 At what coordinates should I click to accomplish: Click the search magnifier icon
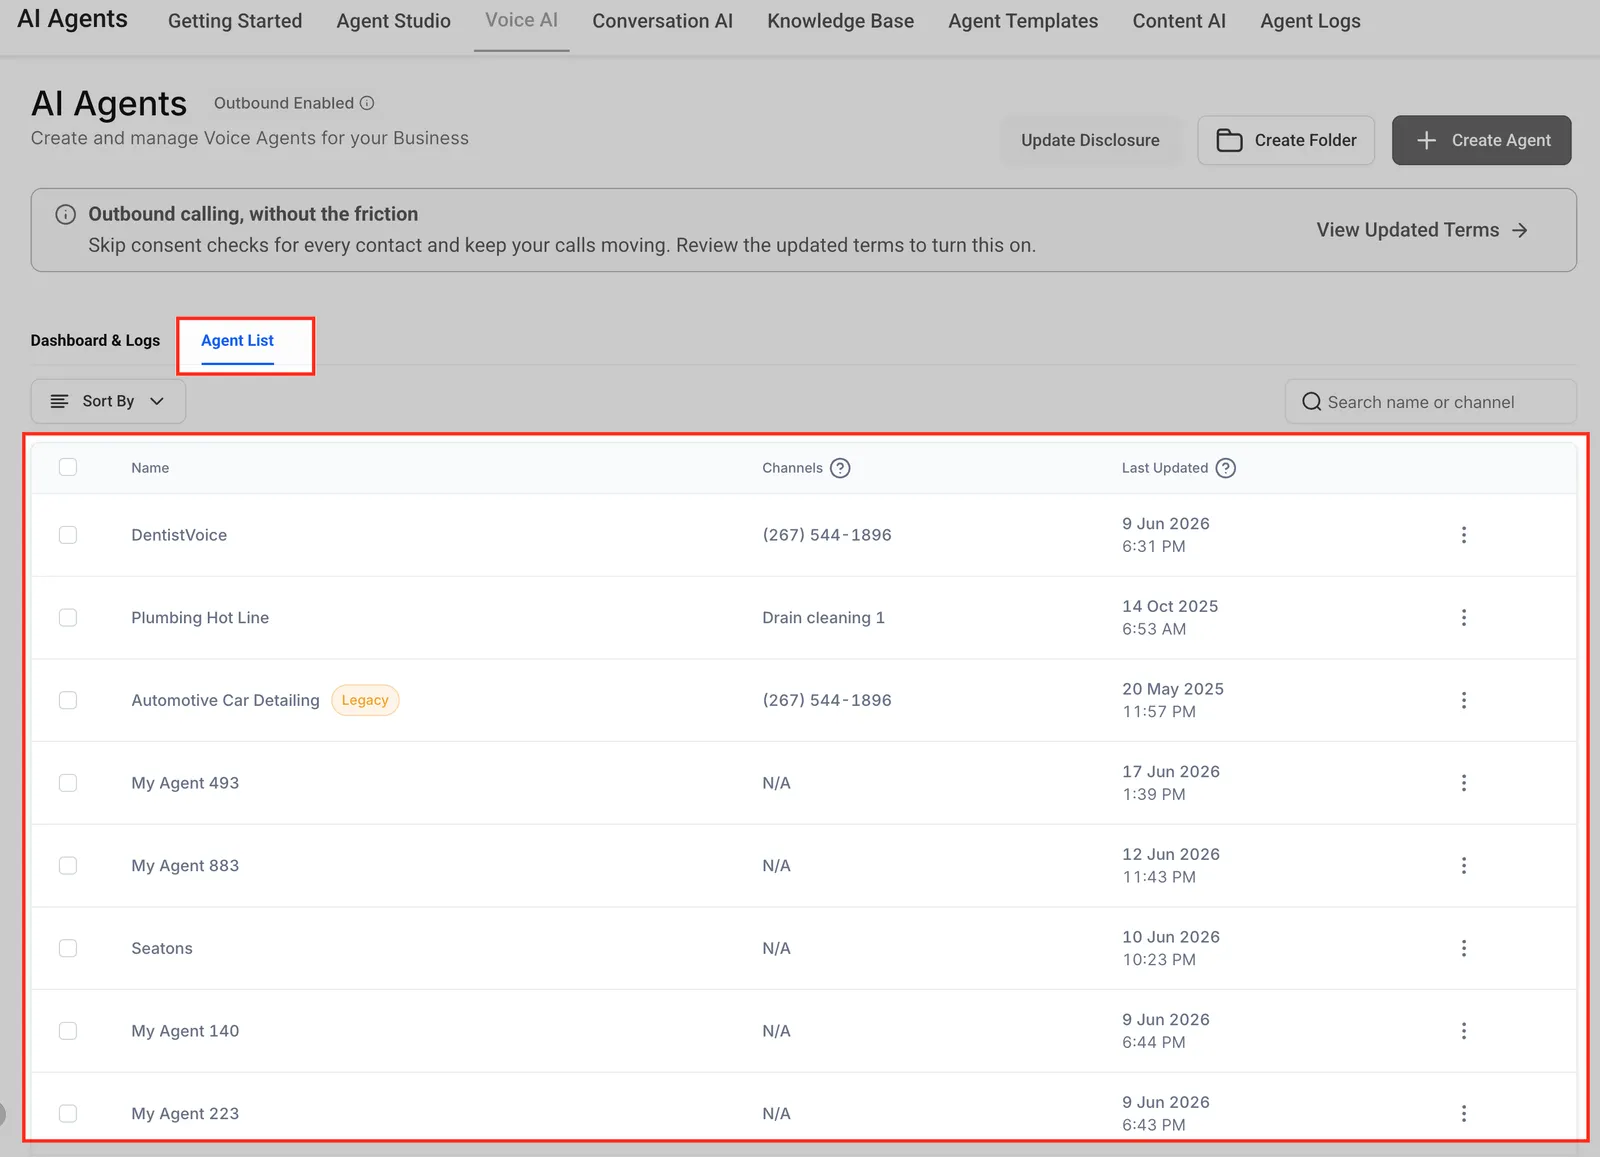point(1311,402)
